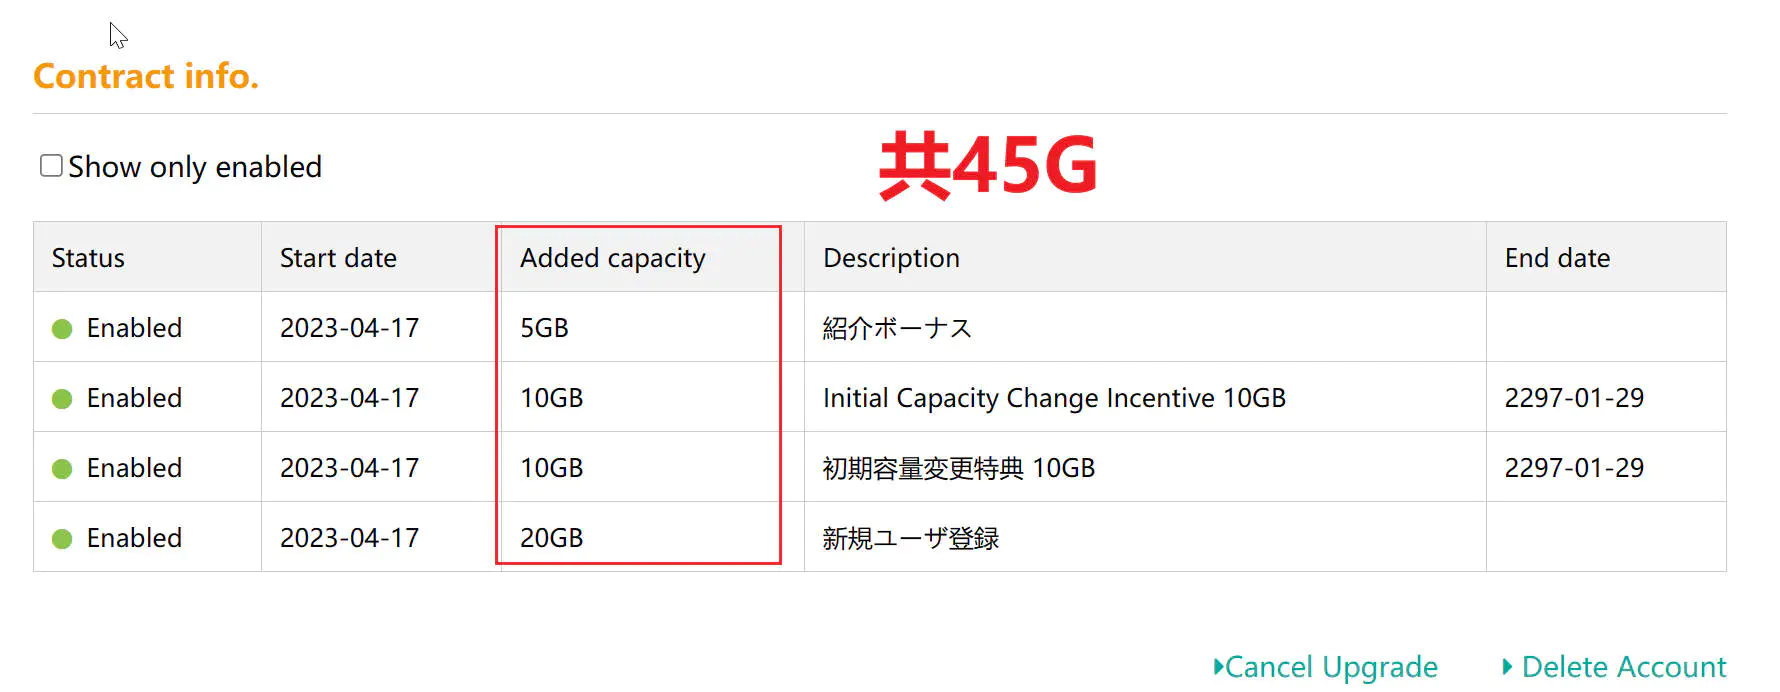This screenshot has height=692, width=1780.
Task: Click the Cancel Upgrade link
Action: pyautogui.click(x=1331, y=667)
